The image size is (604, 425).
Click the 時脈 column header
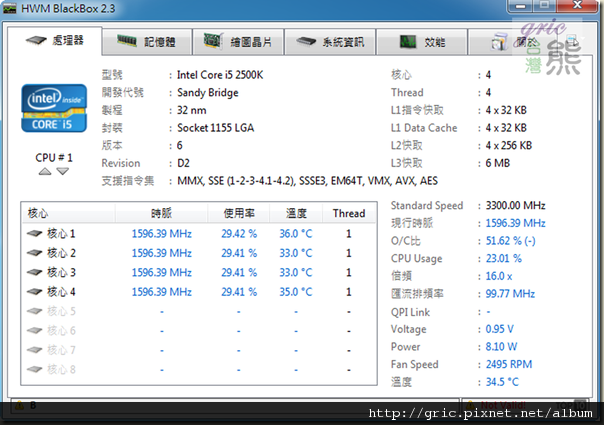click(x=161, y=213)
